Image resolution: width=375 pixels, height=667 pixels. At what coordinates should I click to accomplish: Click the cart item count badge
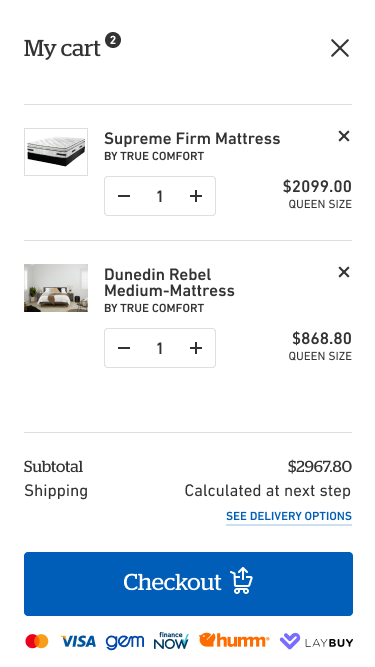coord(113,40)
